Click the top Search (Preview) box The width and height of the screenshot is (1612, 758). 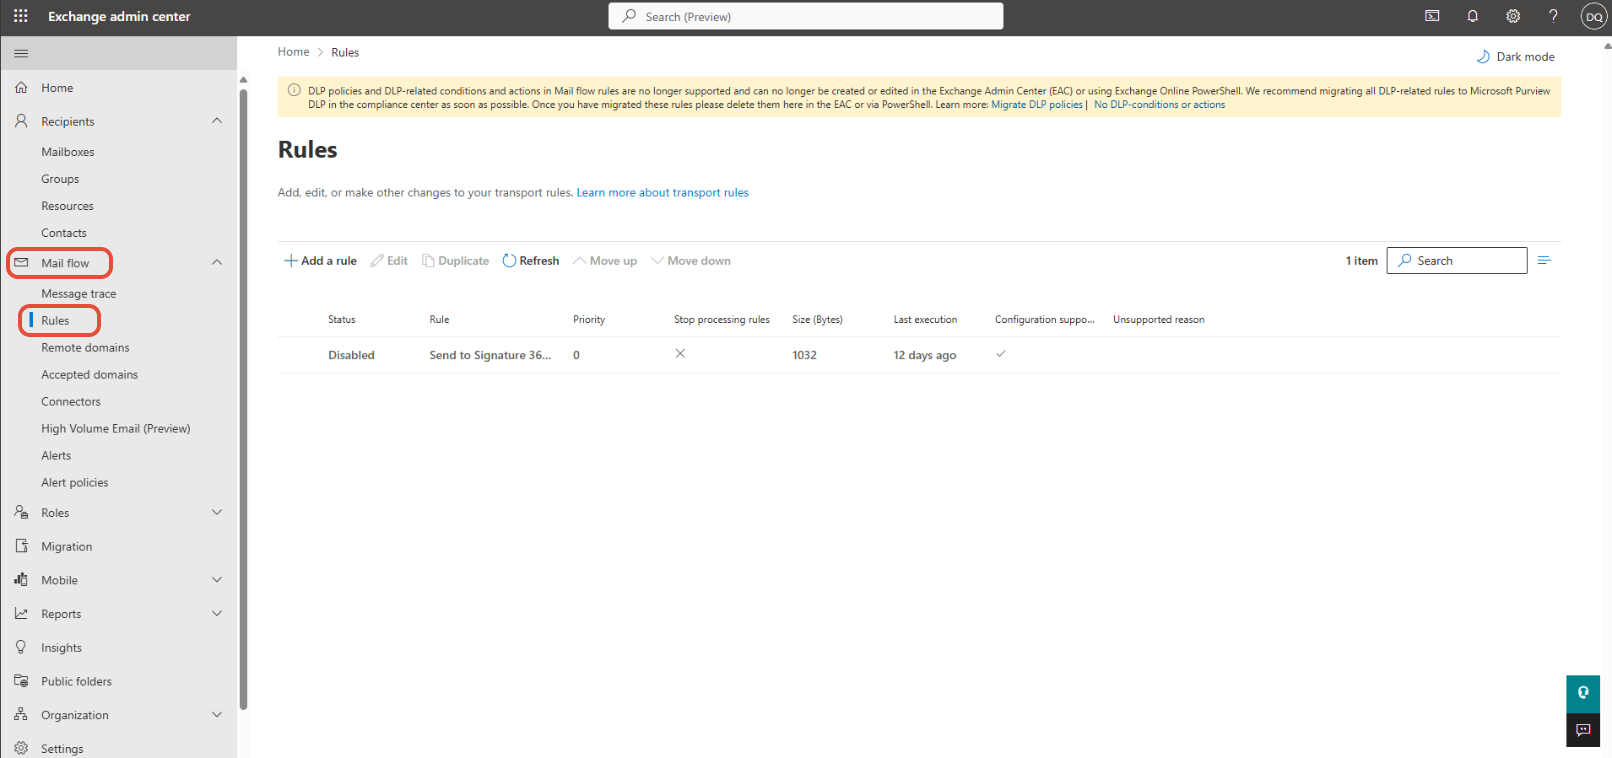pyautogui.click(x=806, y=16)
